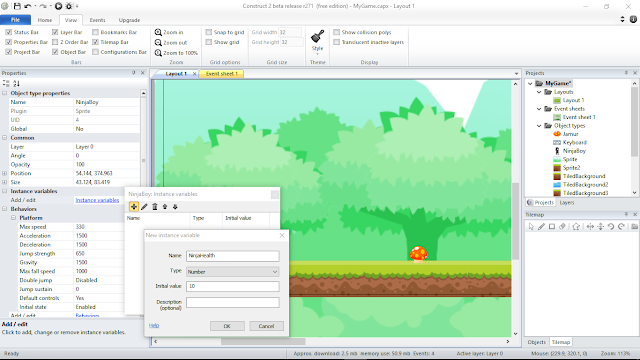Switch to the Events ribbon tab
640x360 pixels.
coord(97,20)
